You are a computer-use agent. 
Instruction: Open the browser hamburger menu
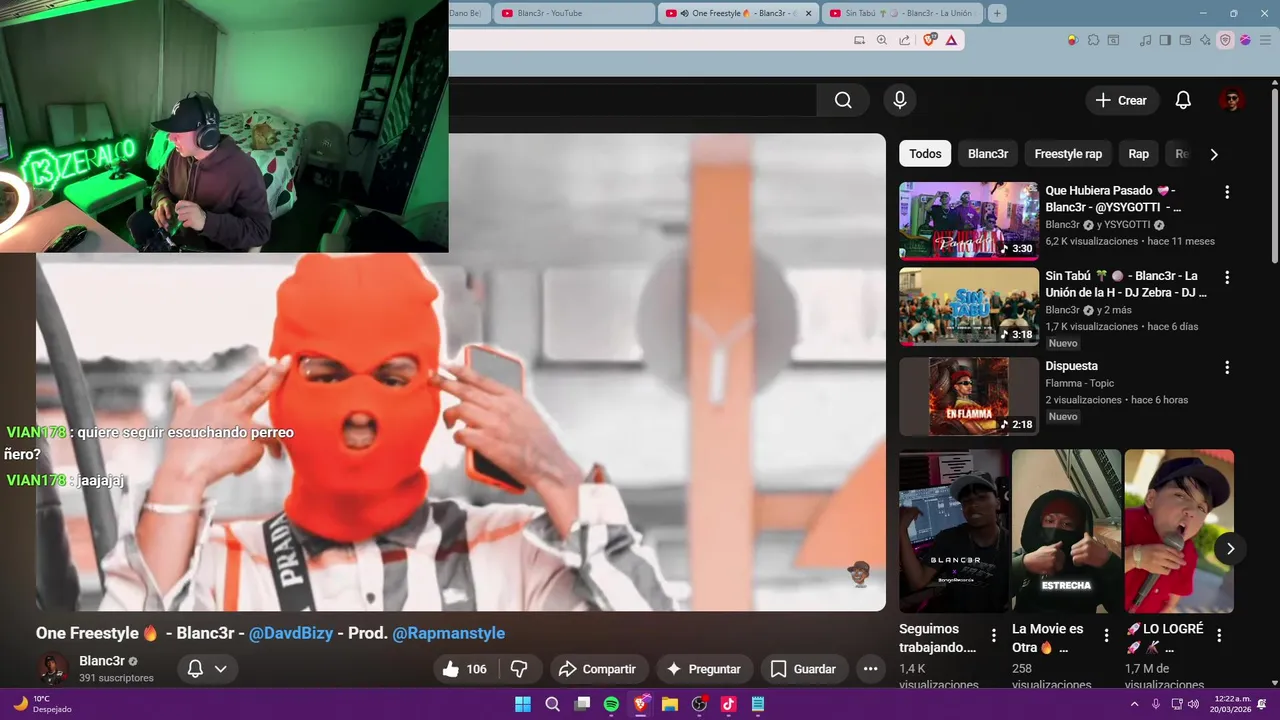tap(1265, 40)
